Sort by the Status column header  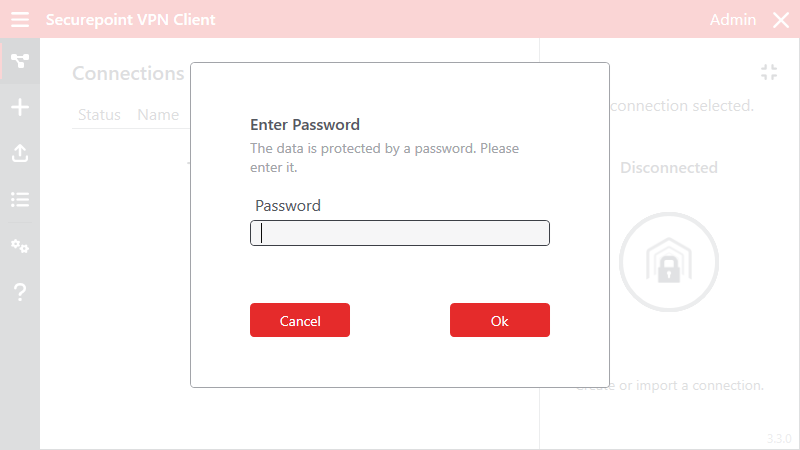click(x=99, y=115)
